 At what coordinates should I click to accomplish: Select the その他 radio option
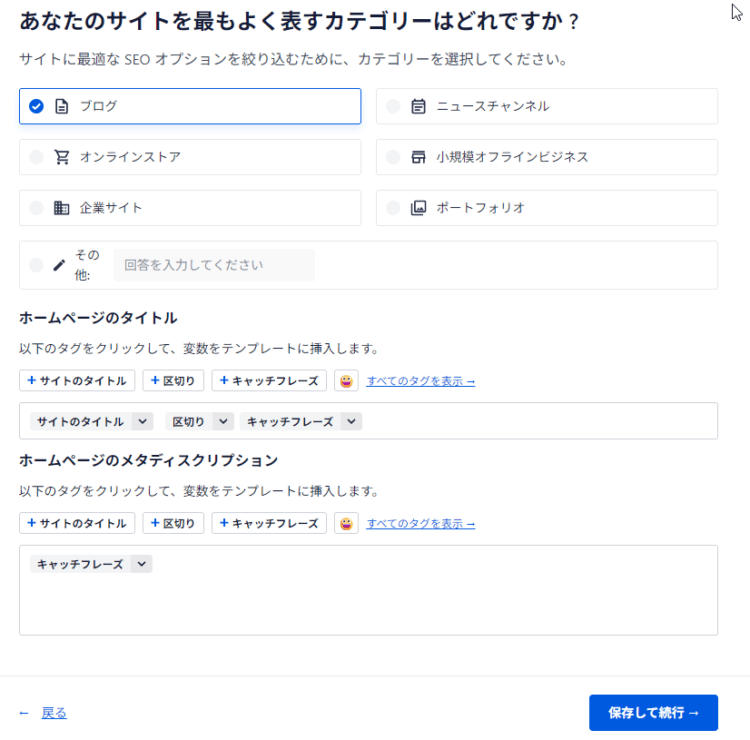point(36,265)
